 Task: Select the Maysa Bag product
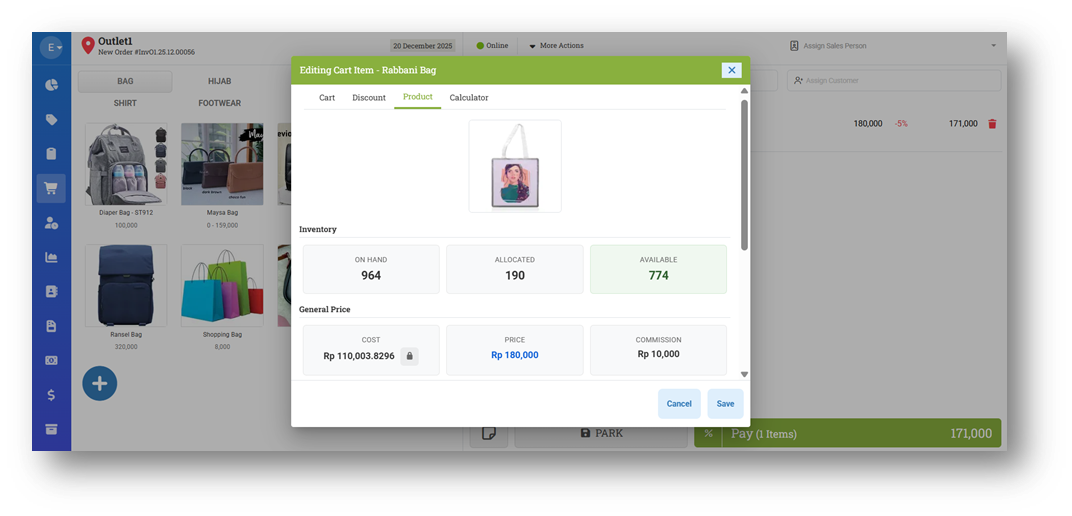click(222, 176)
